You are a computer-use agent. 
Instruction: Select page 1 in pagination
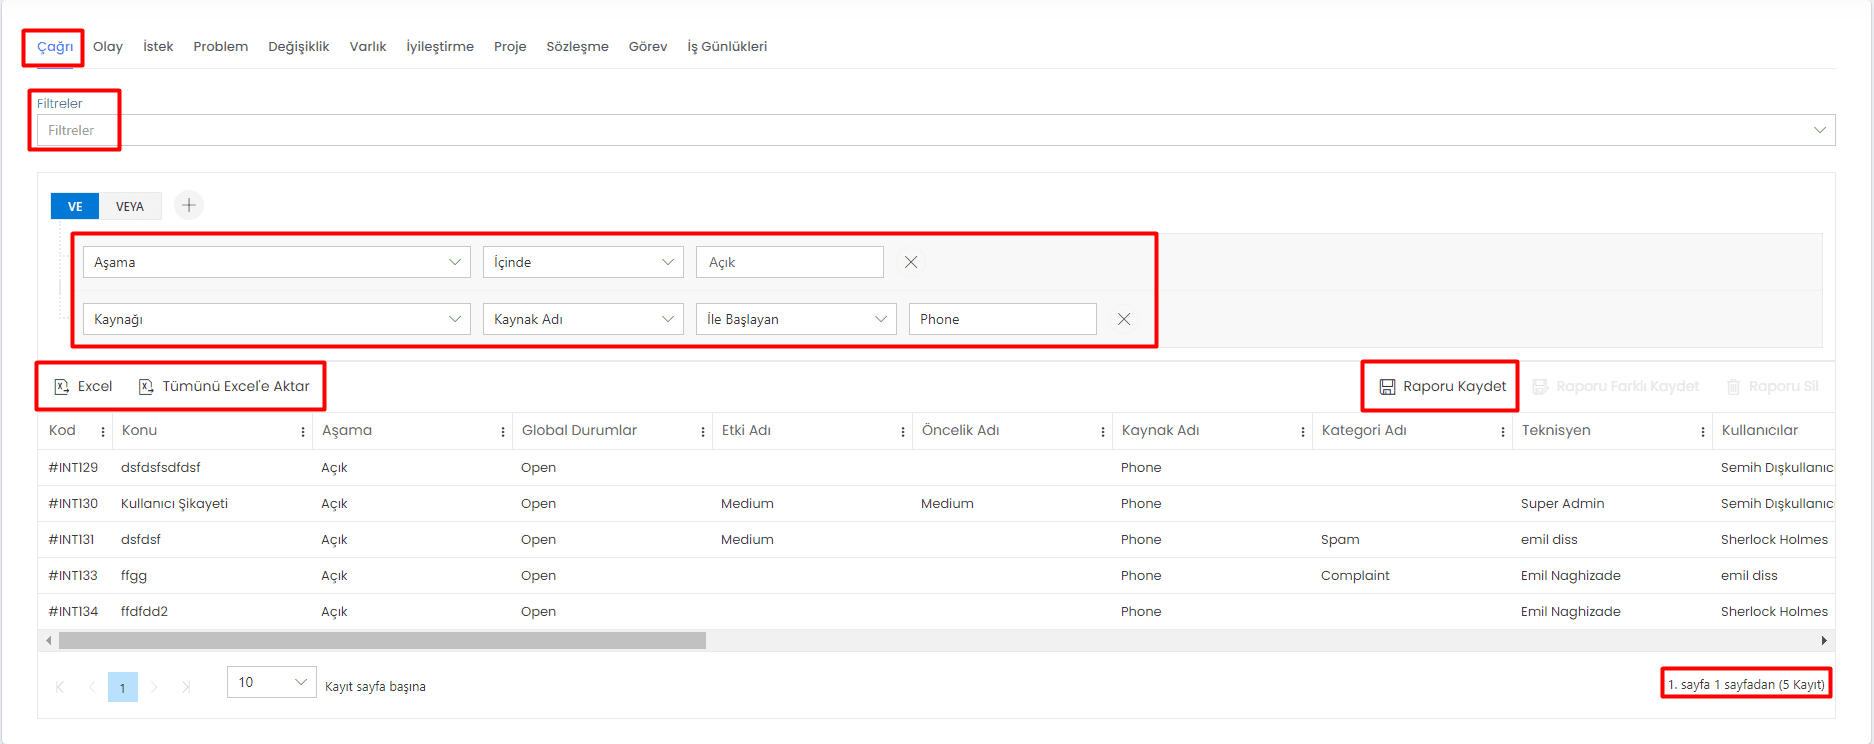click(123, 687)
